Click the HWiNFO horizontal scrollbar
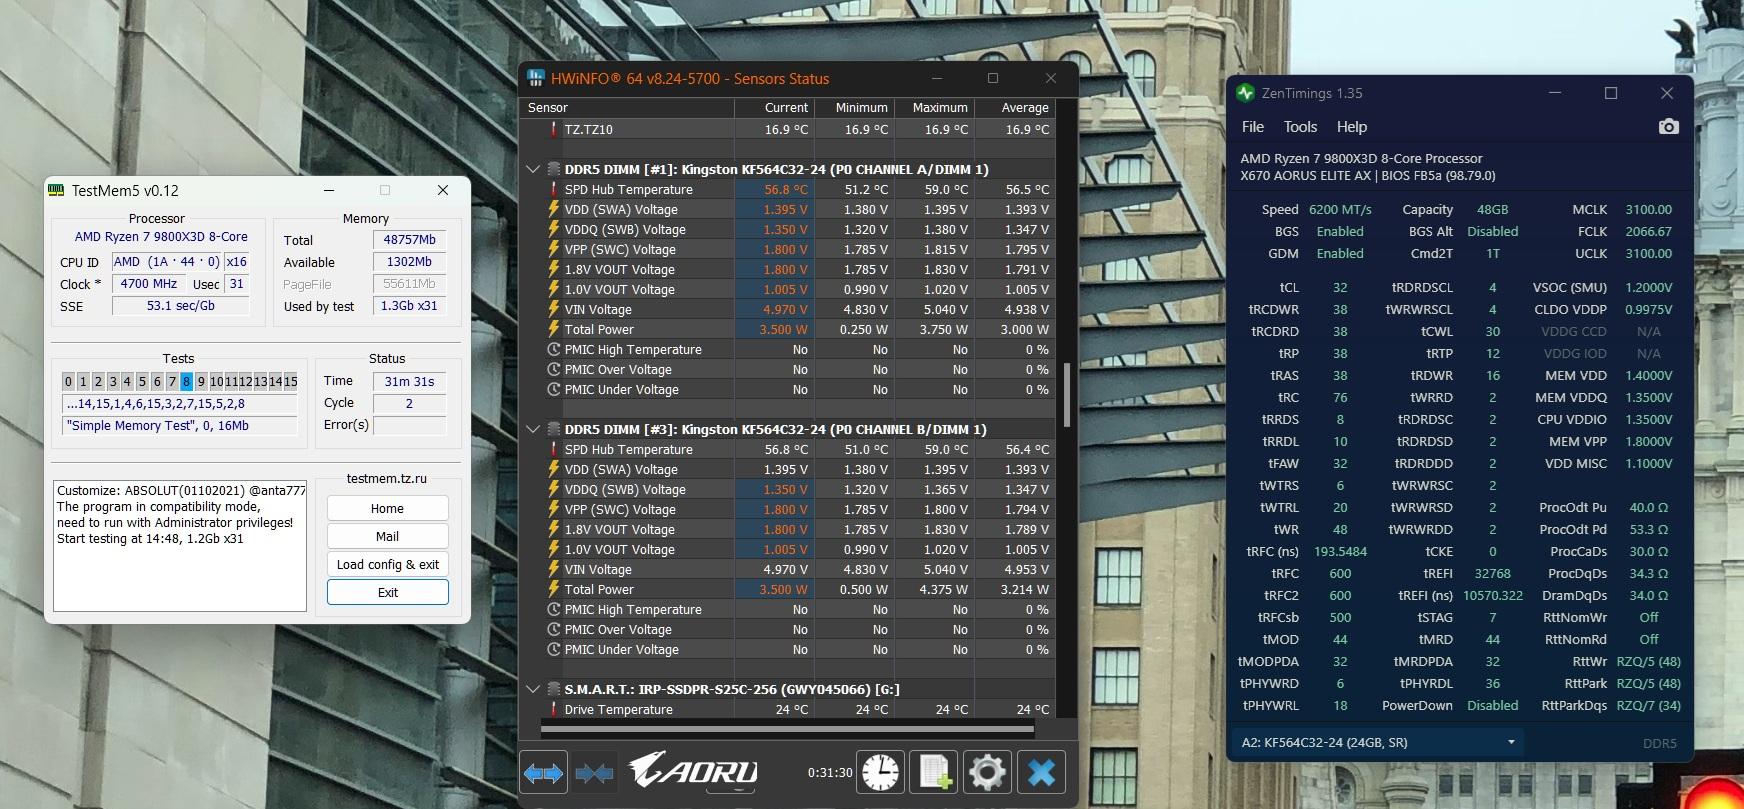 (786, 729)
